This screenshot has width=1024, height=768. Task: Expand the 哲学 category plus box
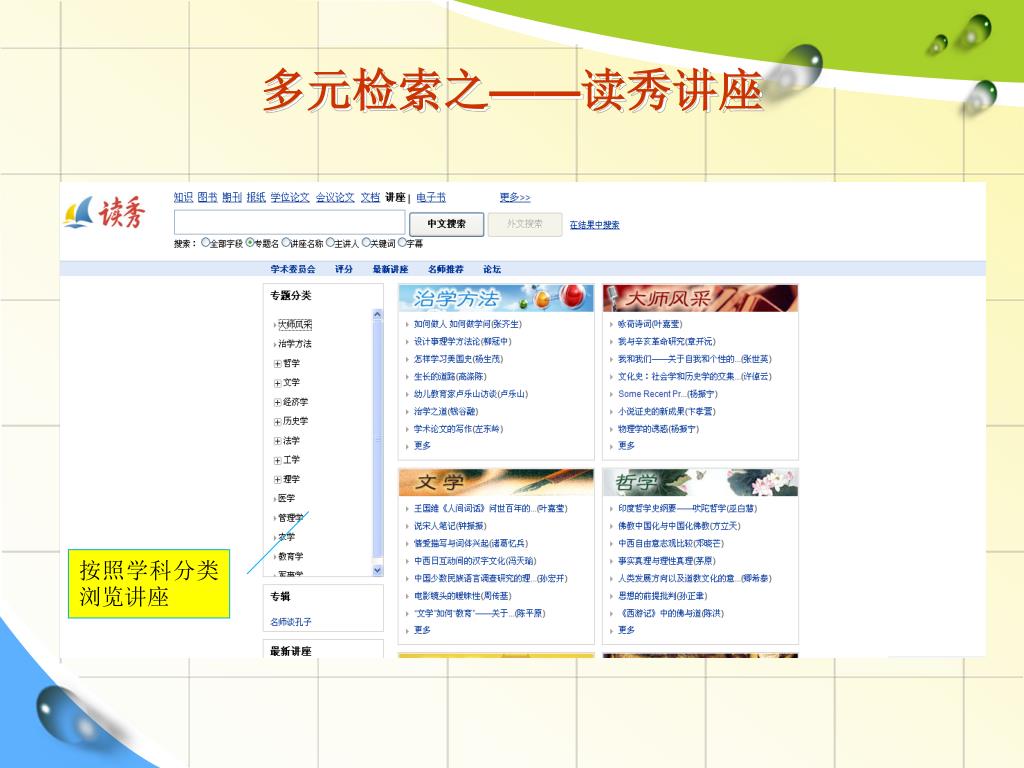coord(278,364)
